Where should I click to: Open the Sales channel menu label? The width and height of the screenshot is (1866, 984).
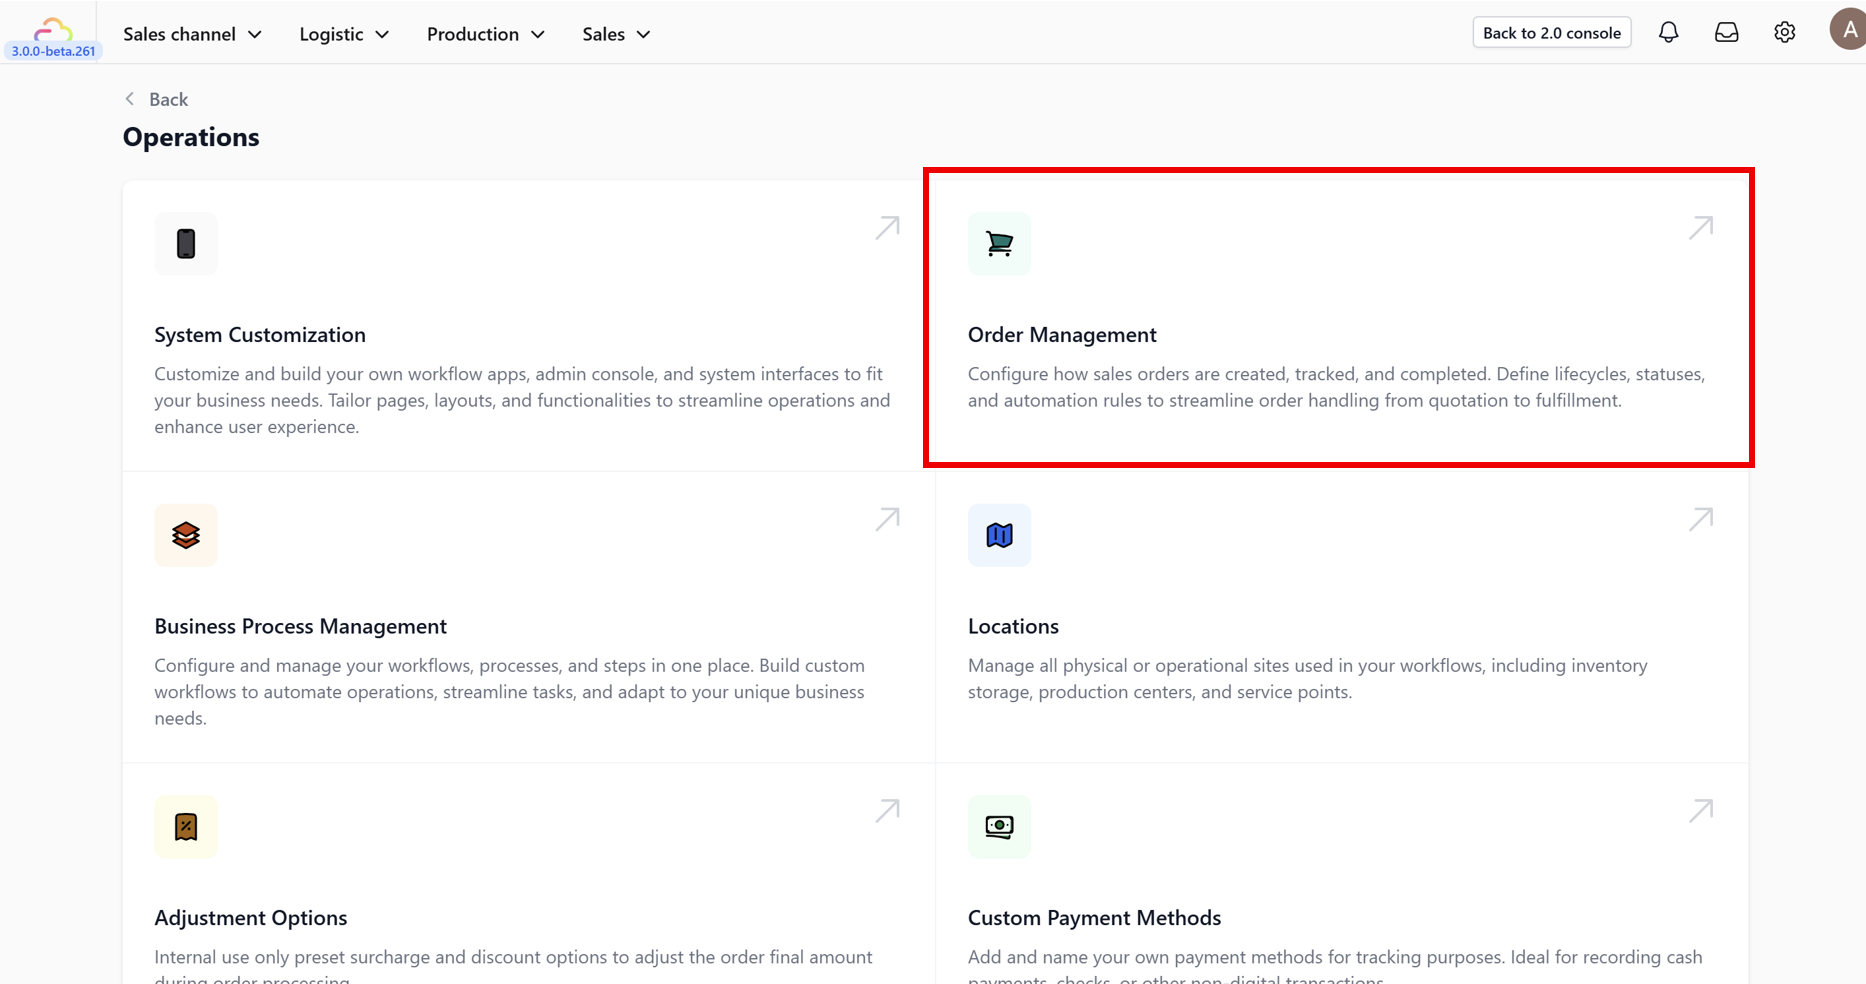tap(179, 34)
